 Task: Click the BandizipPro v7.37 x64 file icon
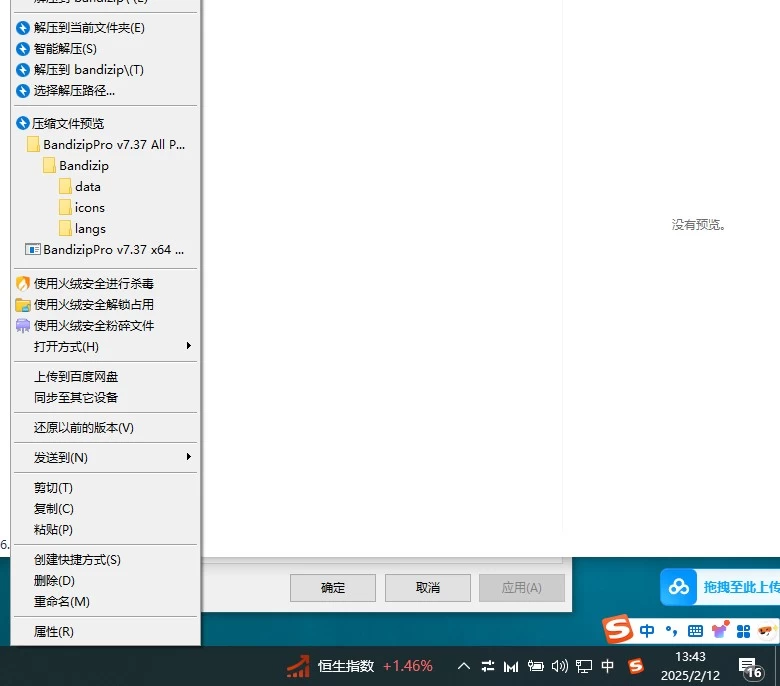33,249
